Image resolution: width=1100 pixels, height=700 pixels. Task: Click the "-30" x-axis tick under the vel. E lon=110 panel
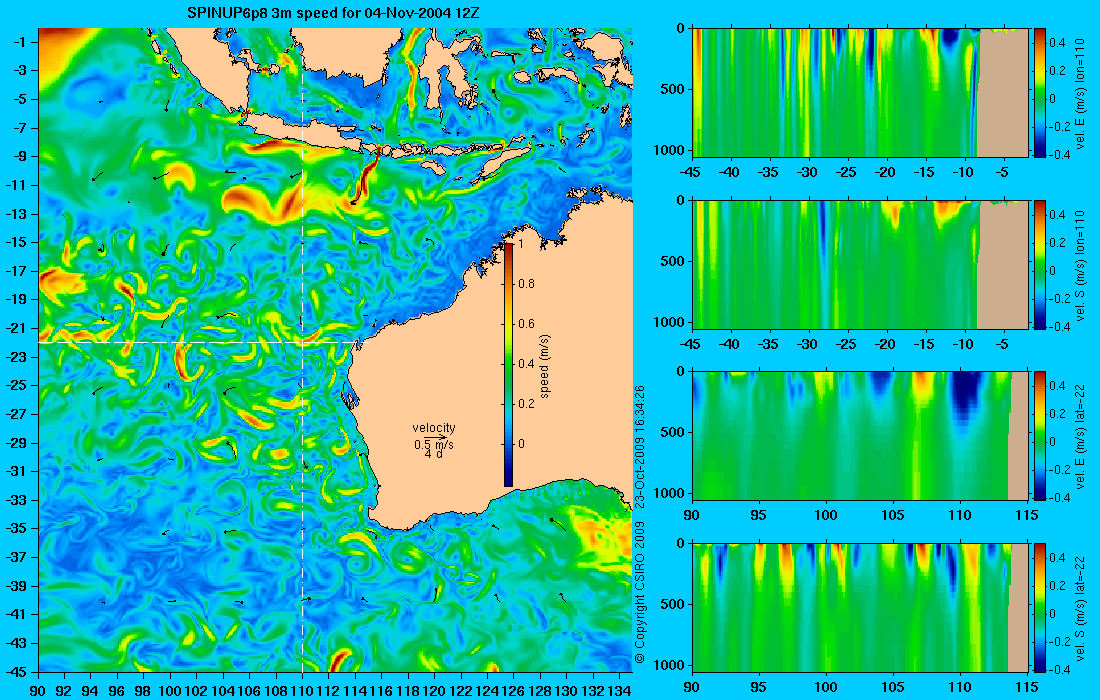tap(808, 172)
